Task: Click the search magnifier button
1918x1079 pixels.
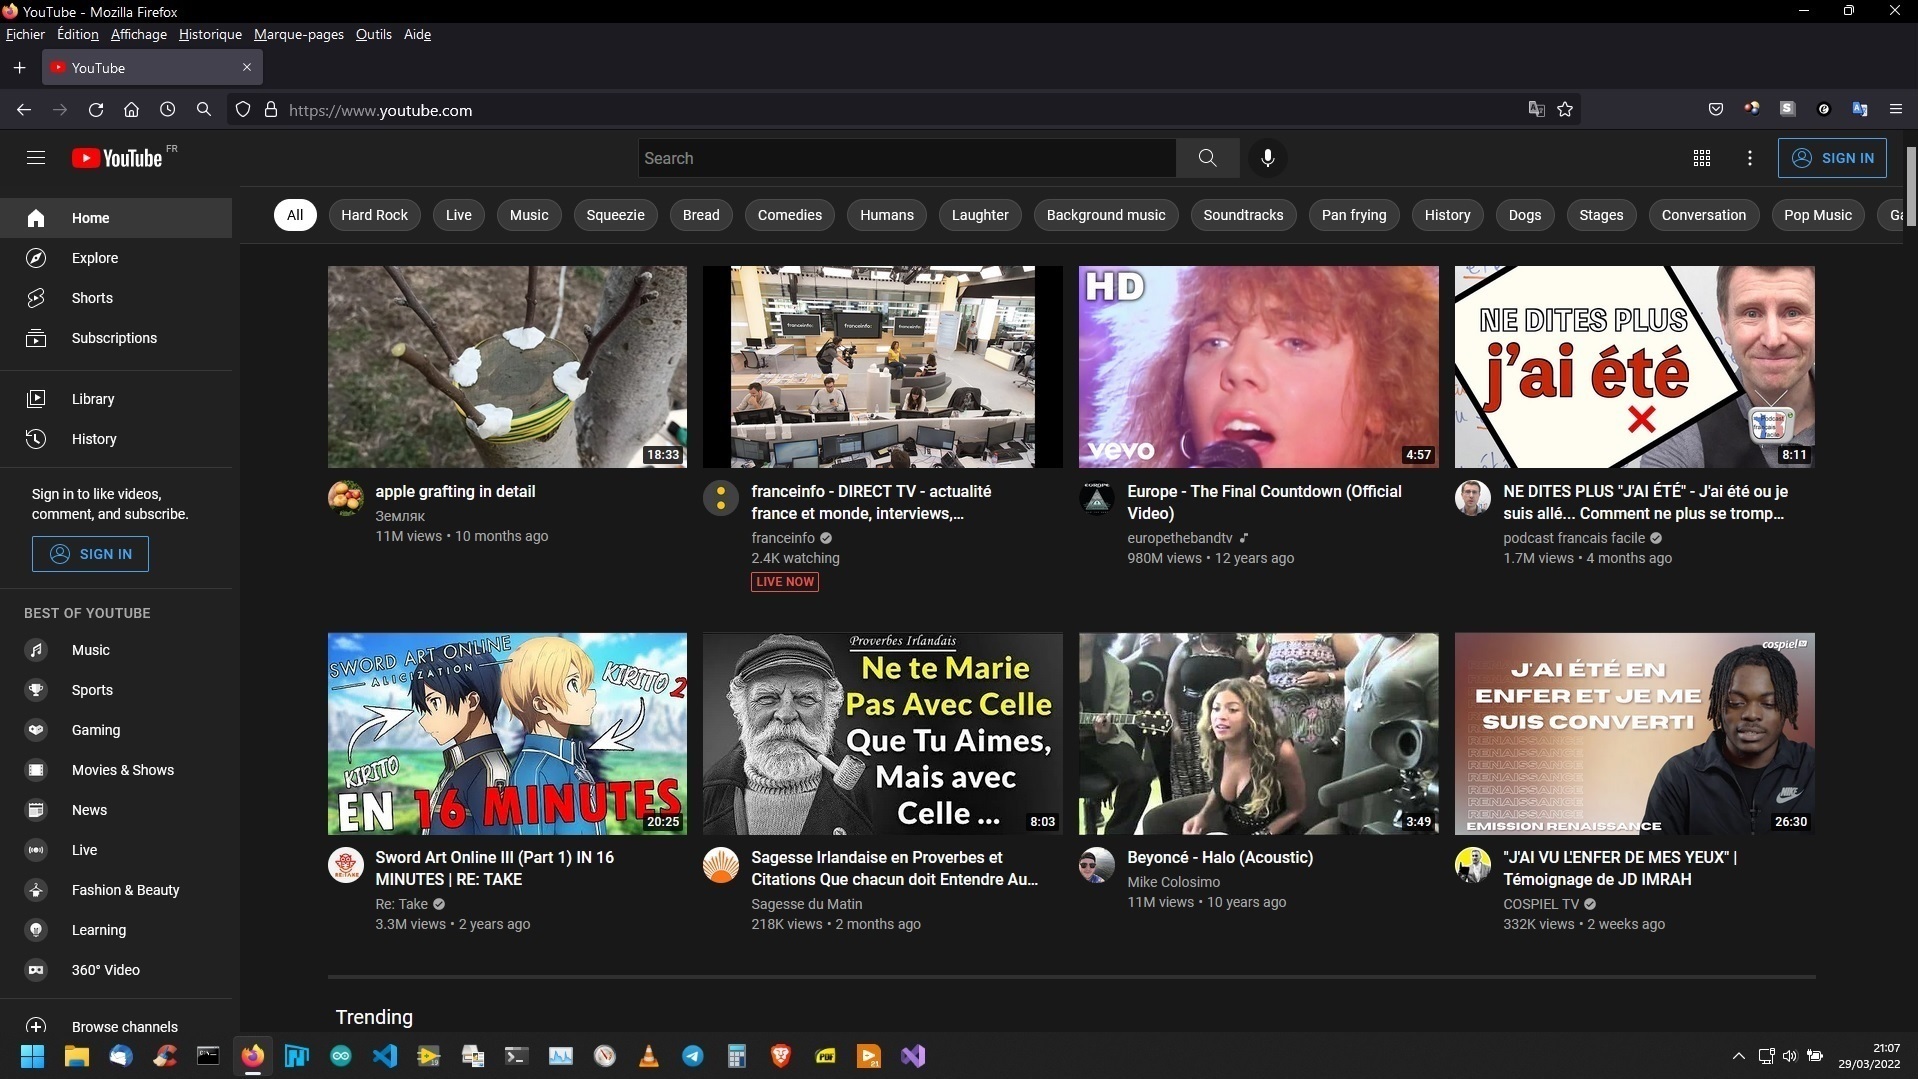Action: 1207,158
